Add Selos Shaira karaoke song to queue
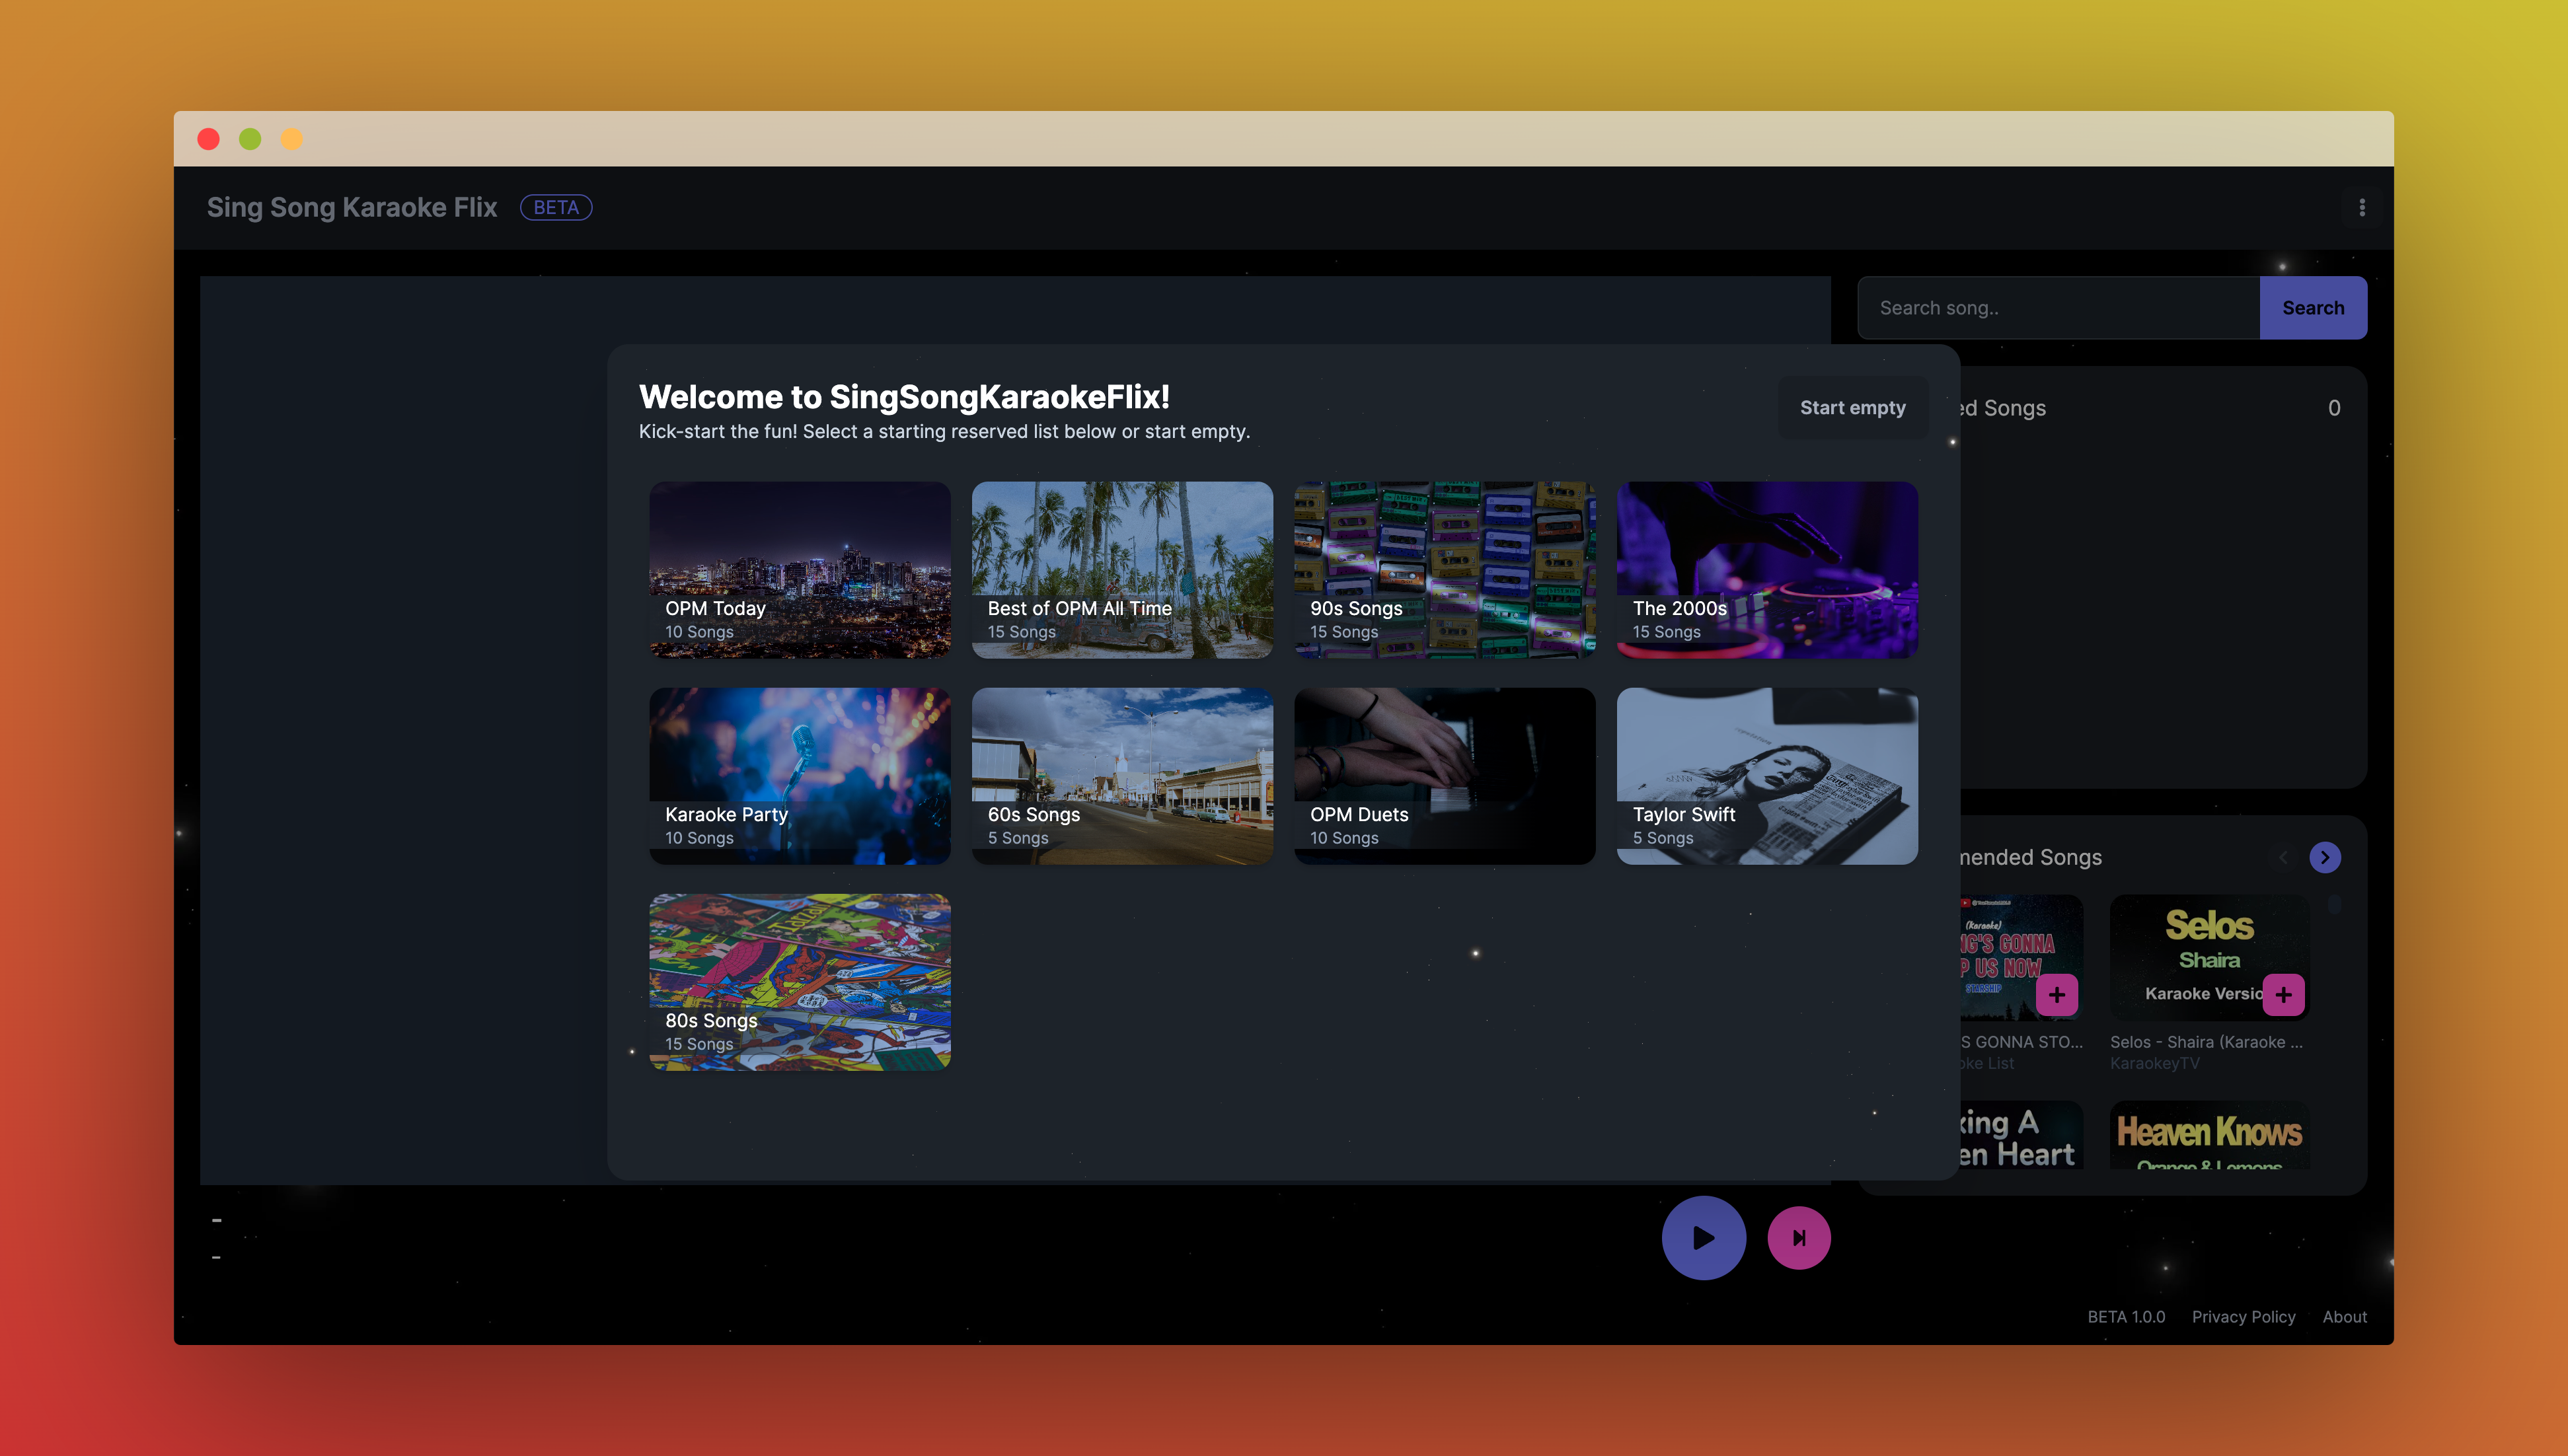Screen dimensions: 2568x1456 [2283, 994]
